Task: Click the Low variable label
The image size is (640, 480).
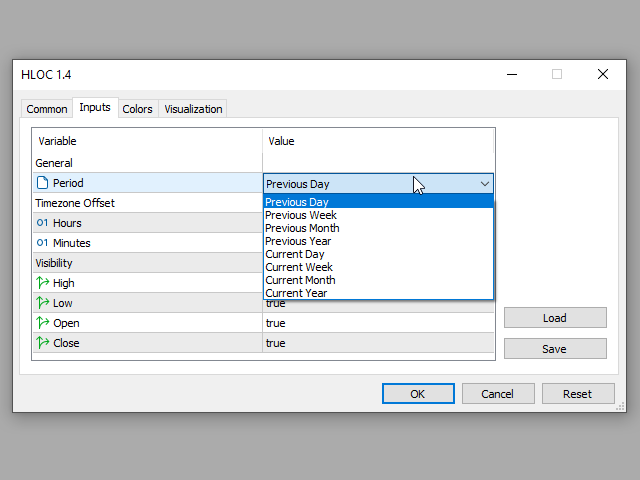Action: tap(62, 303)
